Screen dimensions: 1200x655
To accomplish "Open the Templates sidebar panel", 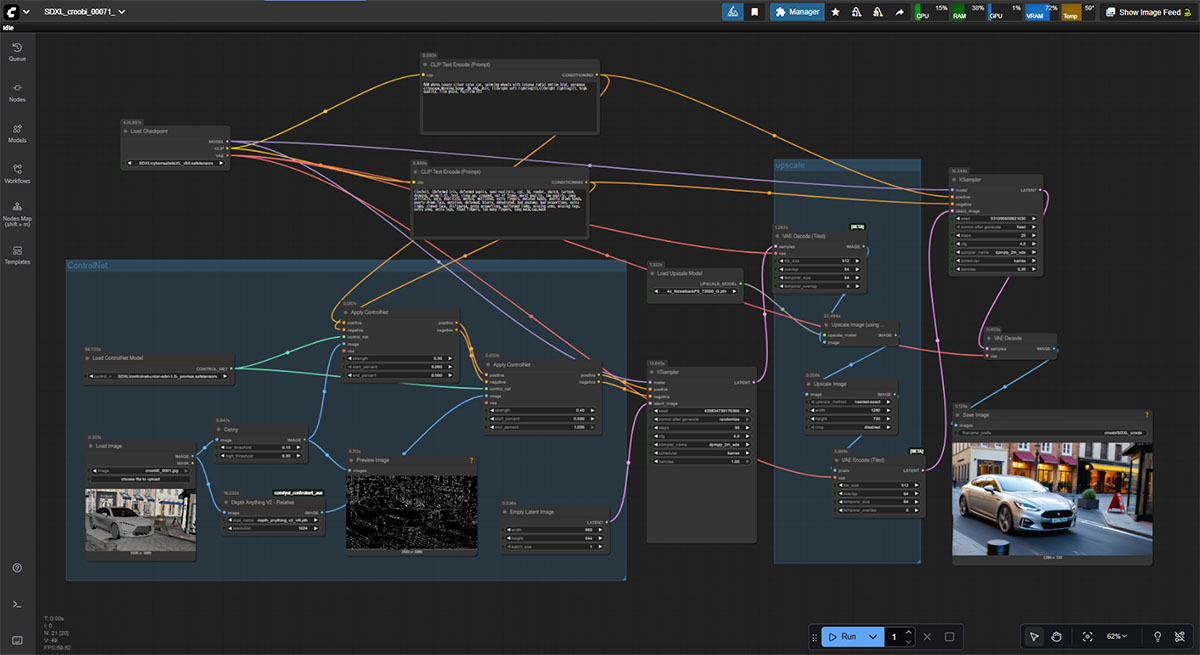I will 17,255.
